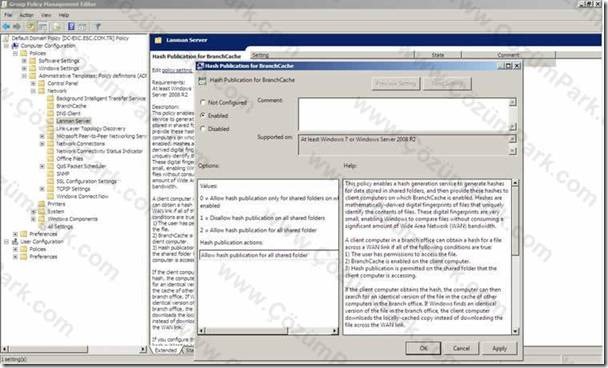The height and width of the screenshot is (368, 608).
Task: Click the Apply button
Action: 499,348
